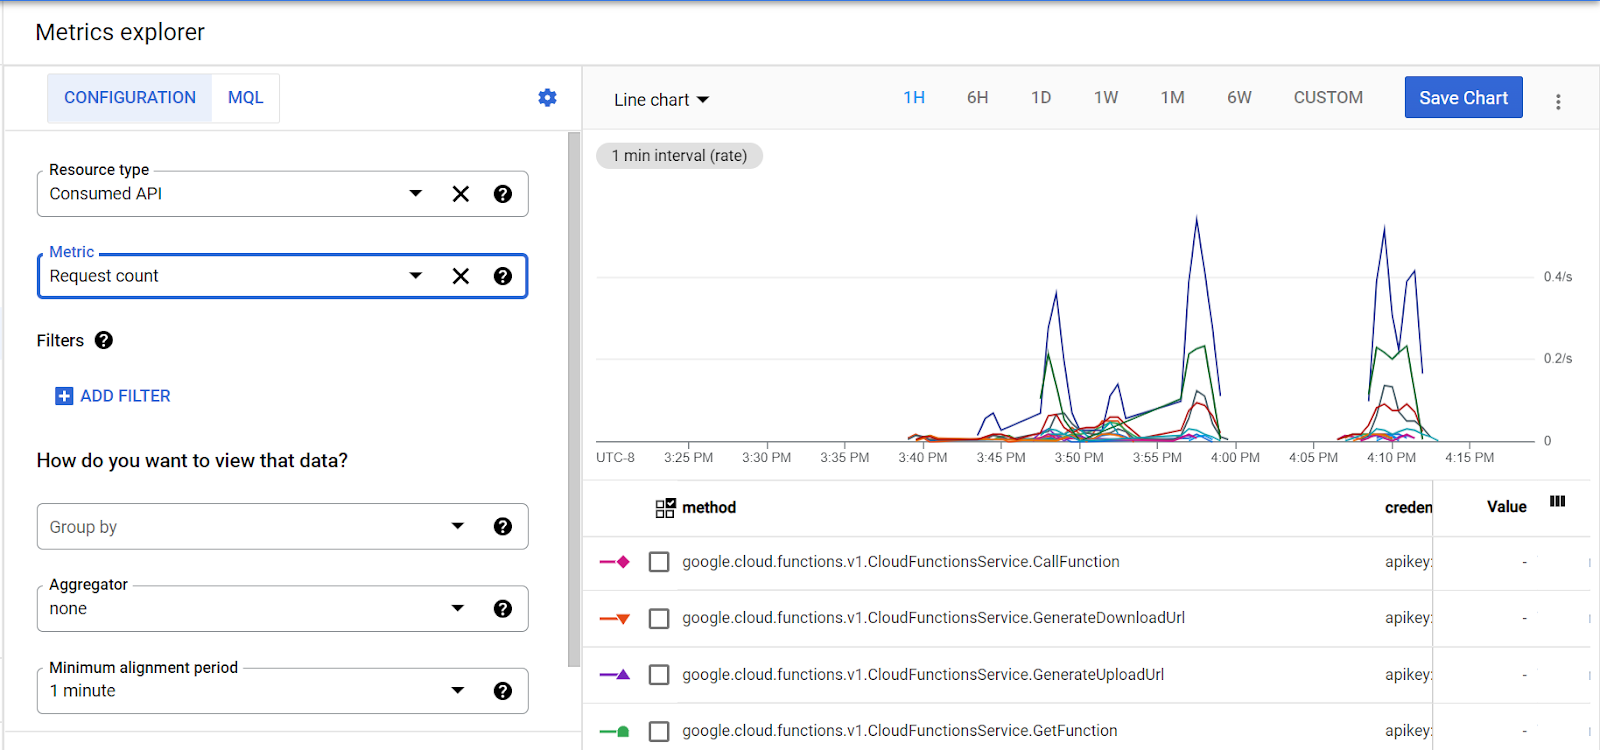Open the configuration settings gear icon

[547, 98]
